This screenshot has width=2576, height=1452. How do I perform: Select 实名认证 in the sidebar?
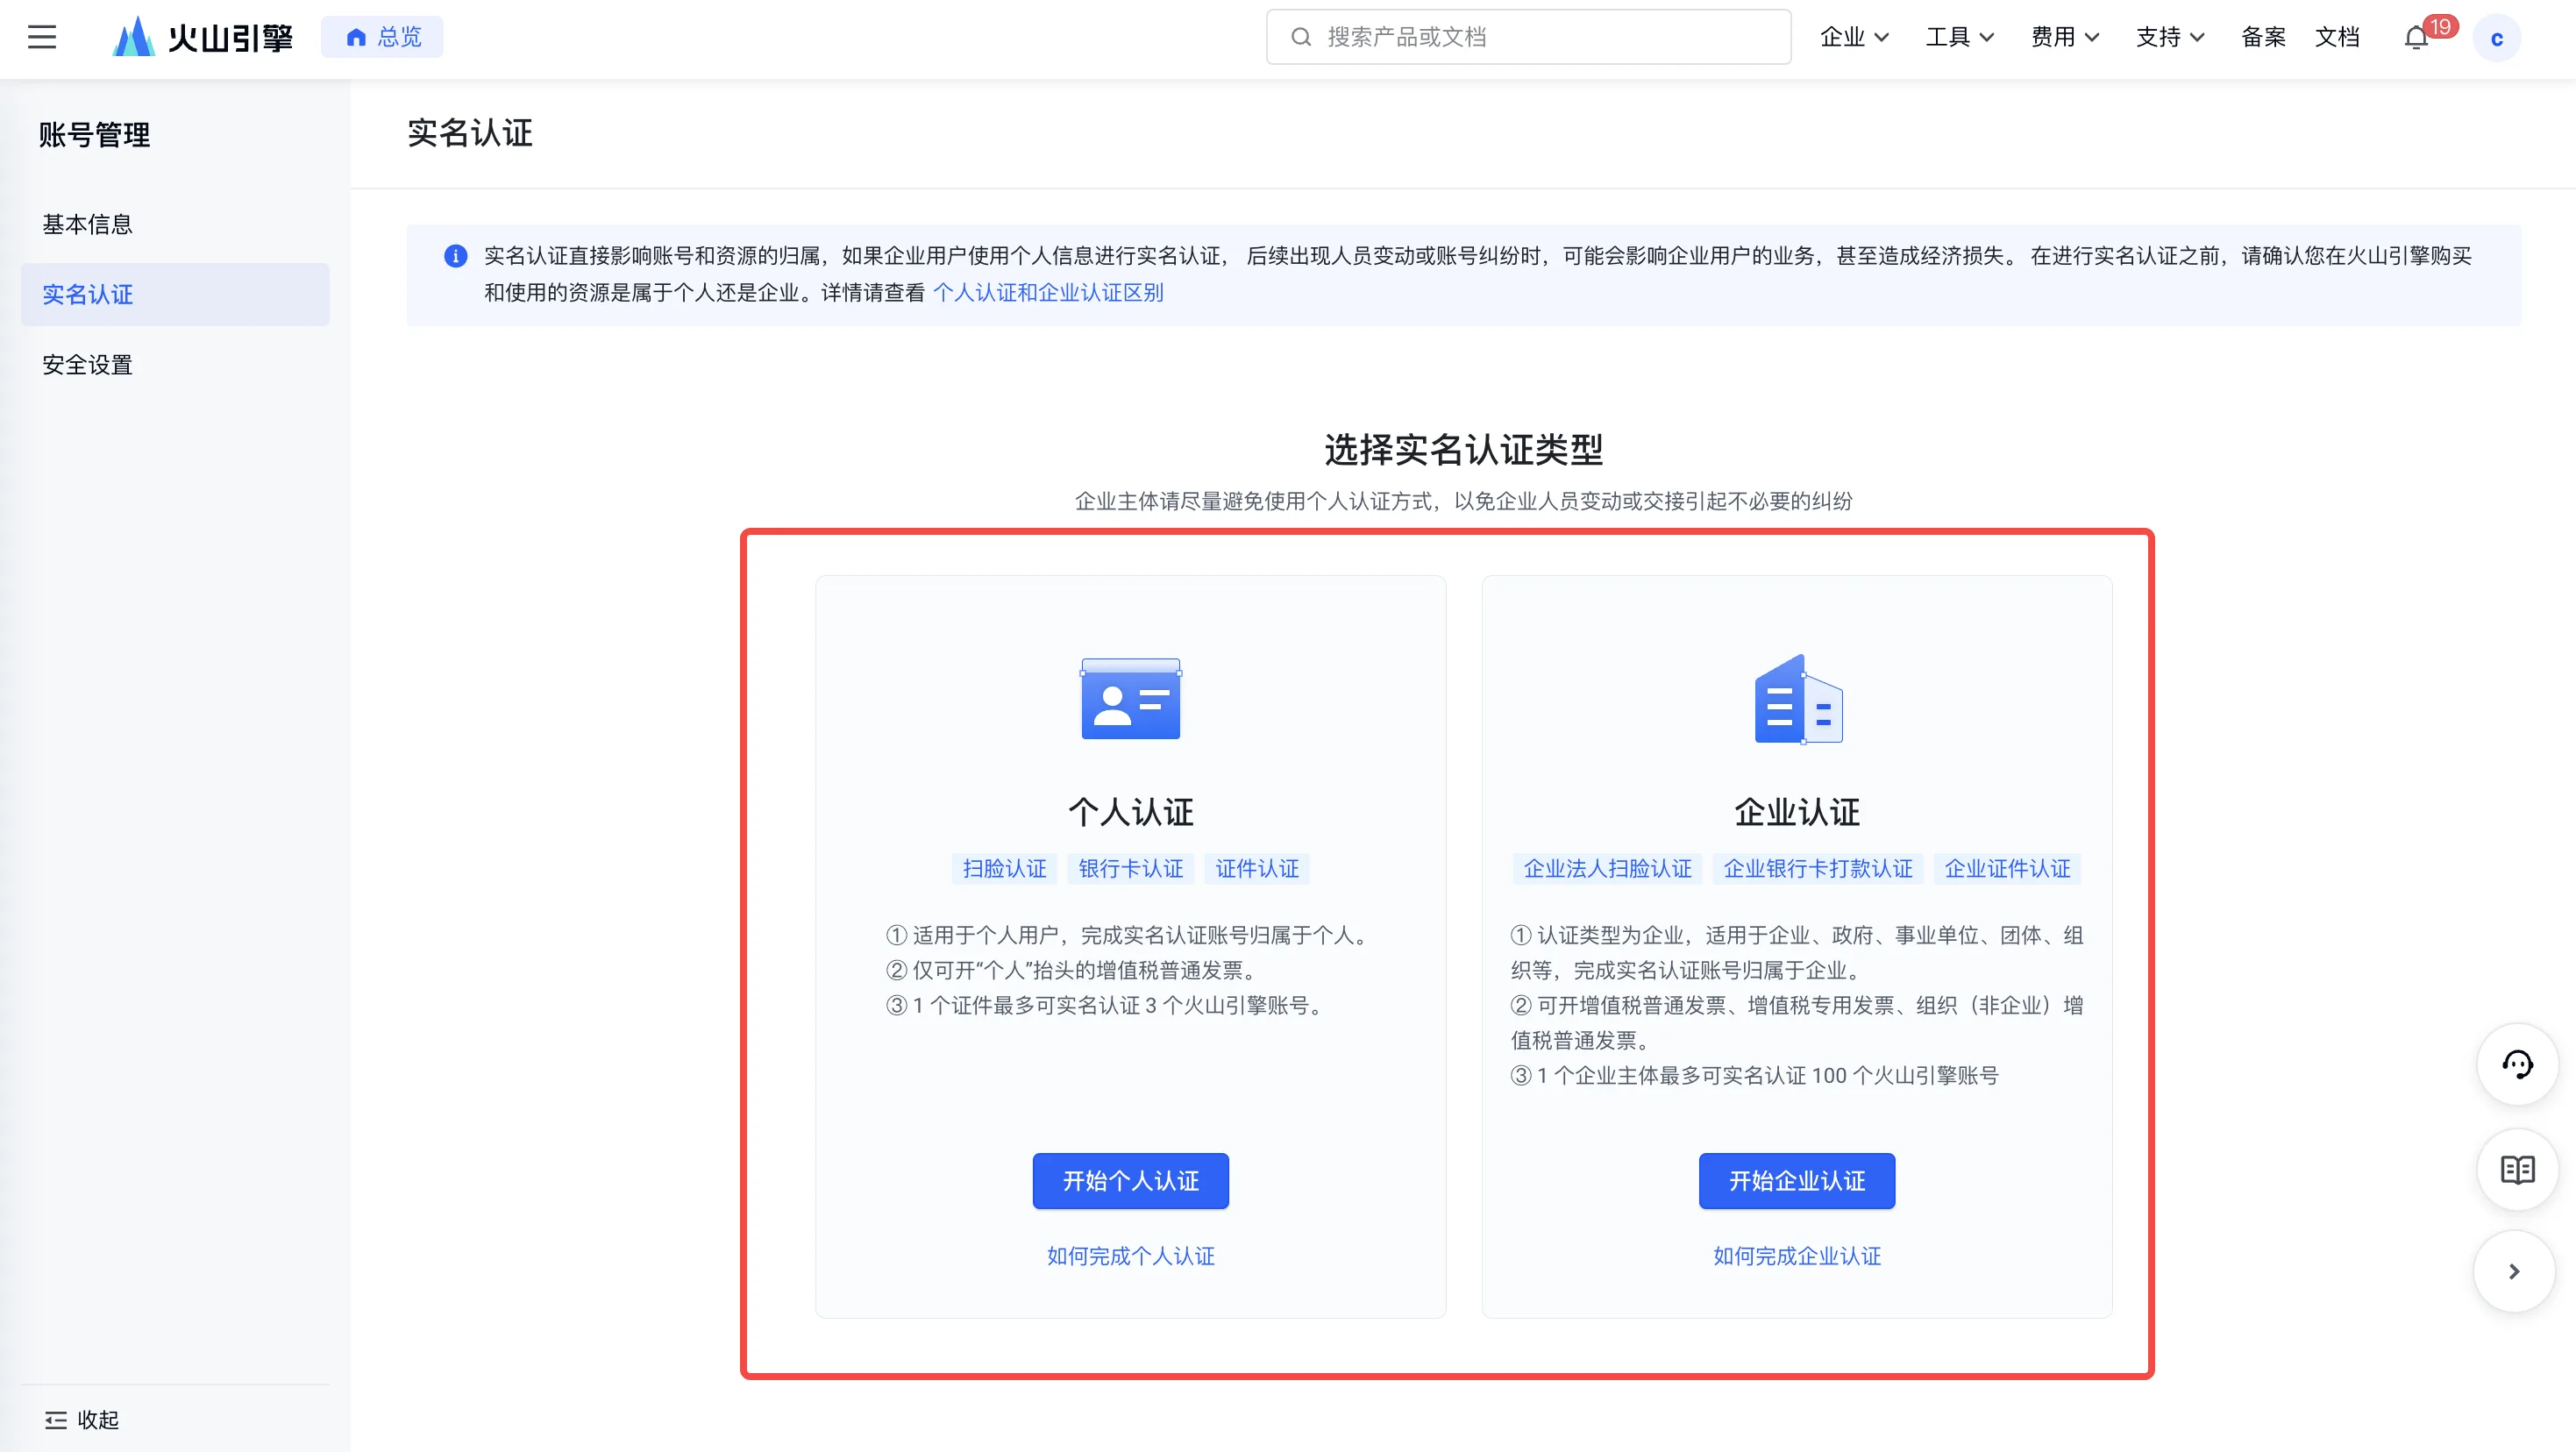pos(175,294)
